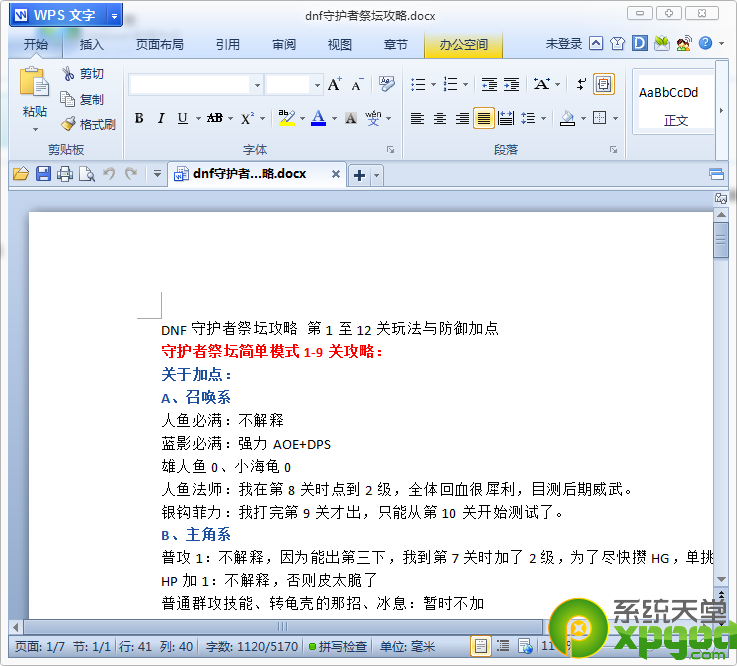Toggle Underline formatting
737x666 pixels.
click(182, 118)
